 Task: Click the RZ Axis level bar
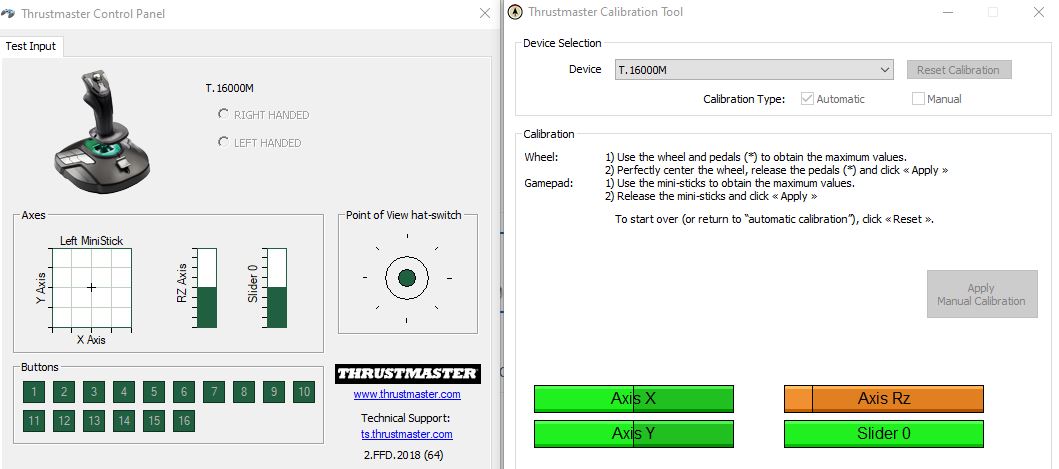(206, 288)
